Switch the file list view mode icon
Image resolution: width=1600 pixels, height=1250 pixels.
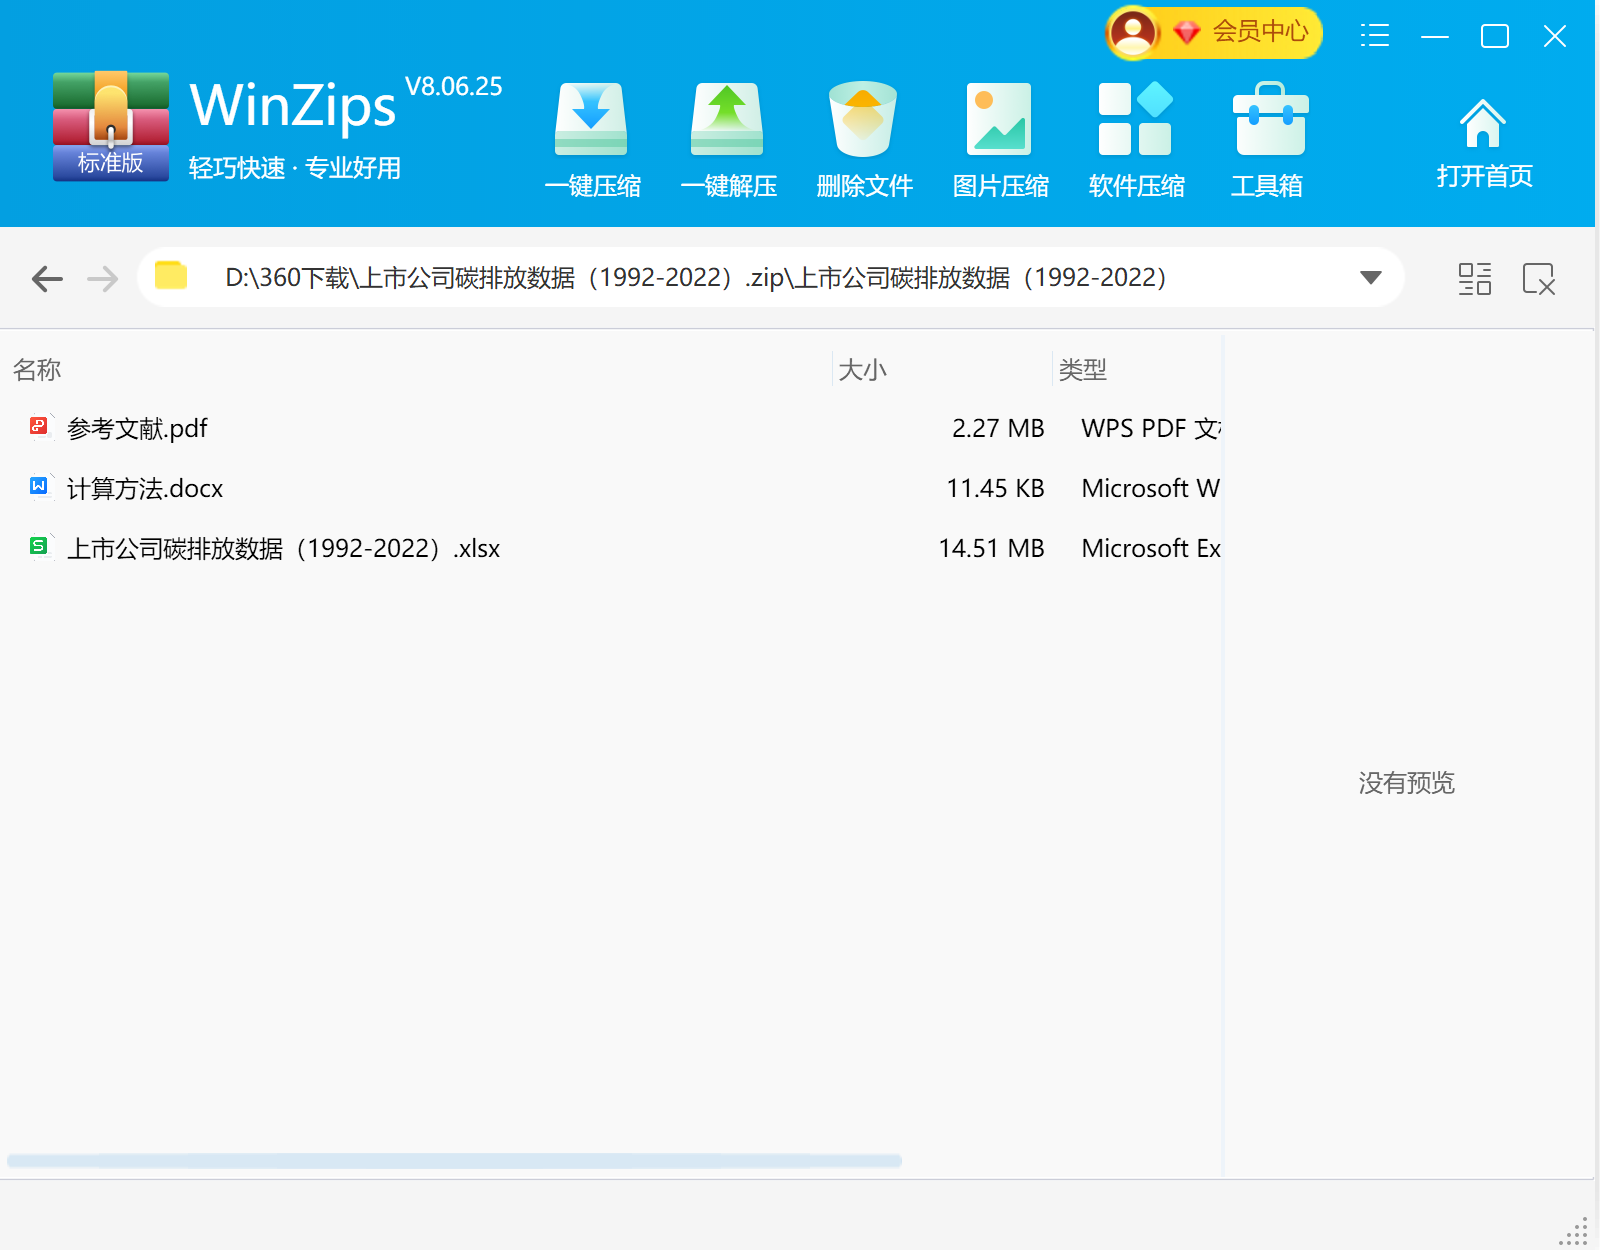[1475, 279]
